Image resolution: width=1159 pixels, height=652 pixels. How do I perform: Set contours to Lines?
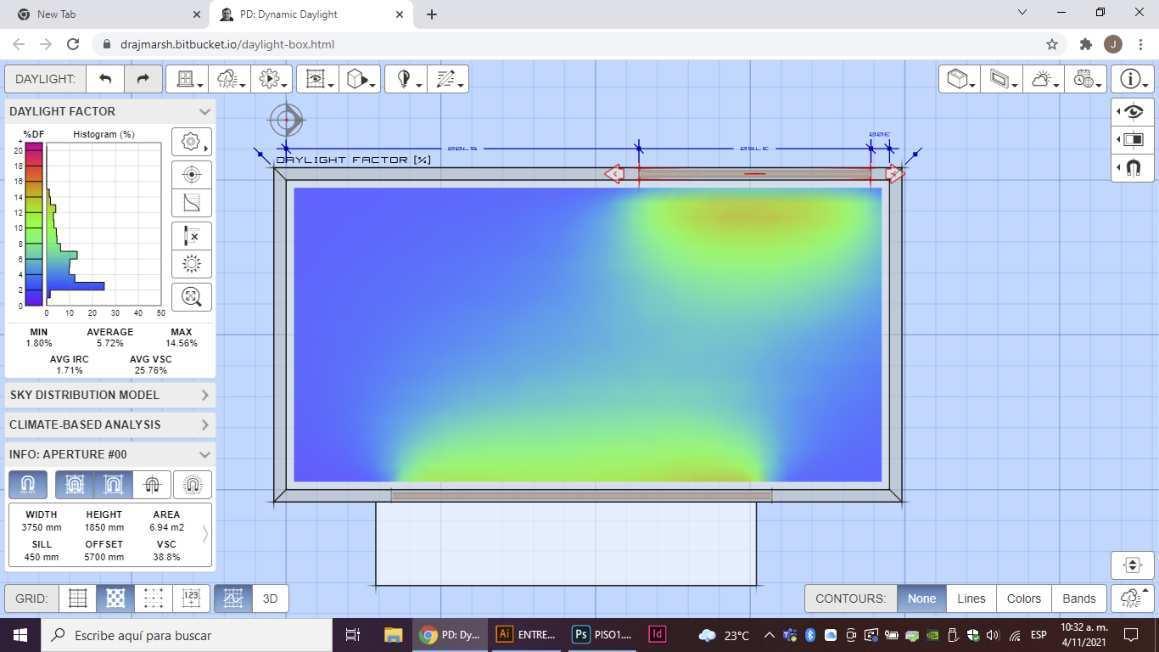(971, 599)
